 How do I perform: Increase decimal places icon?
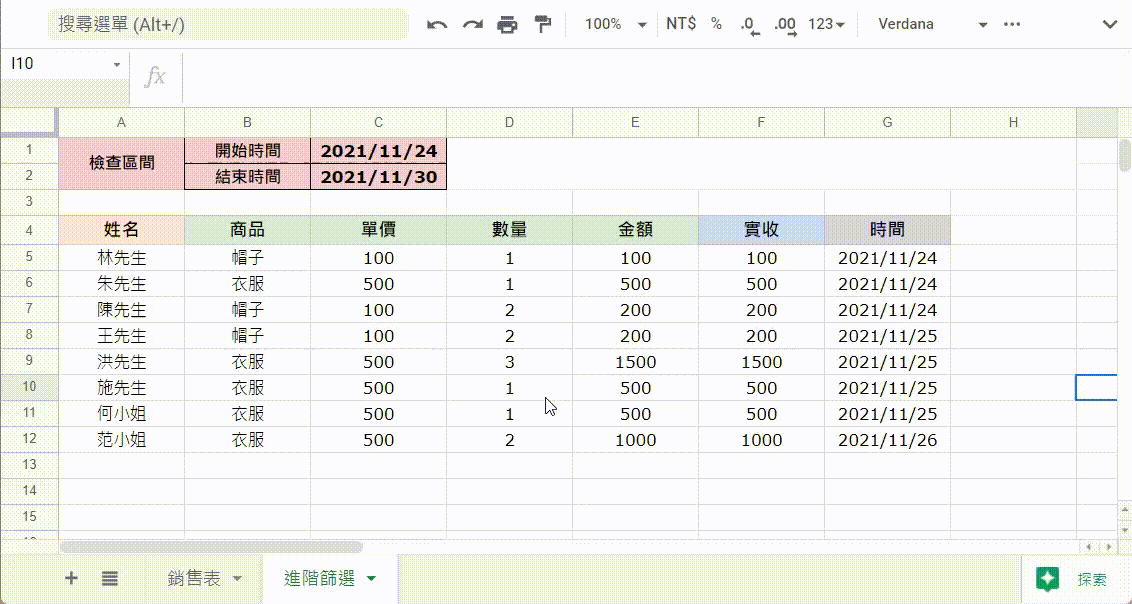coord(785,25)
